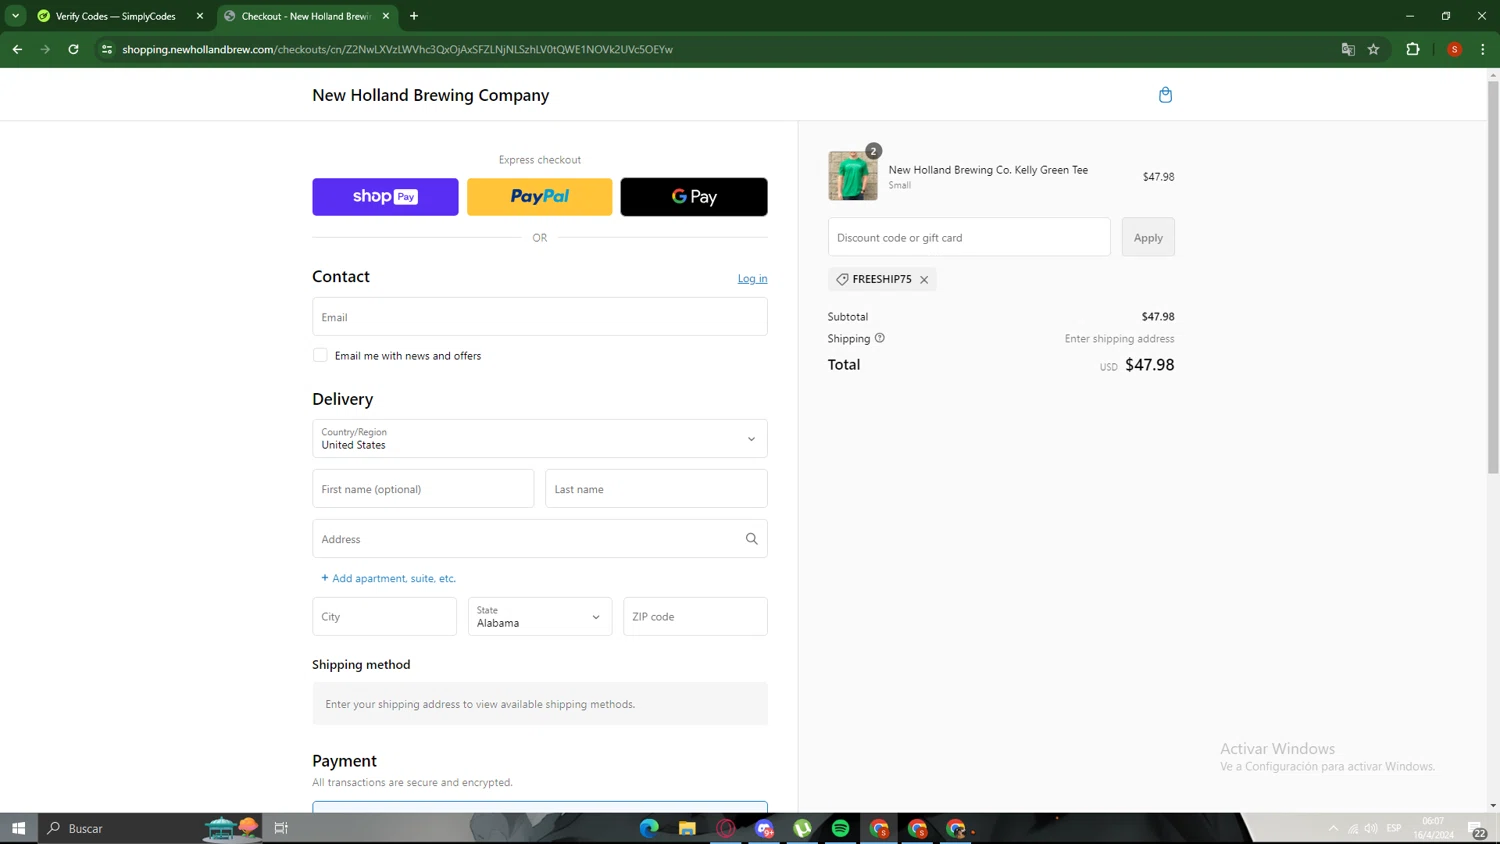Image resolution: width=1500 pixels, height=844 pixels.
Task: Remove the FREESHIP75 discount code
Action: click(x=924, y=280)
